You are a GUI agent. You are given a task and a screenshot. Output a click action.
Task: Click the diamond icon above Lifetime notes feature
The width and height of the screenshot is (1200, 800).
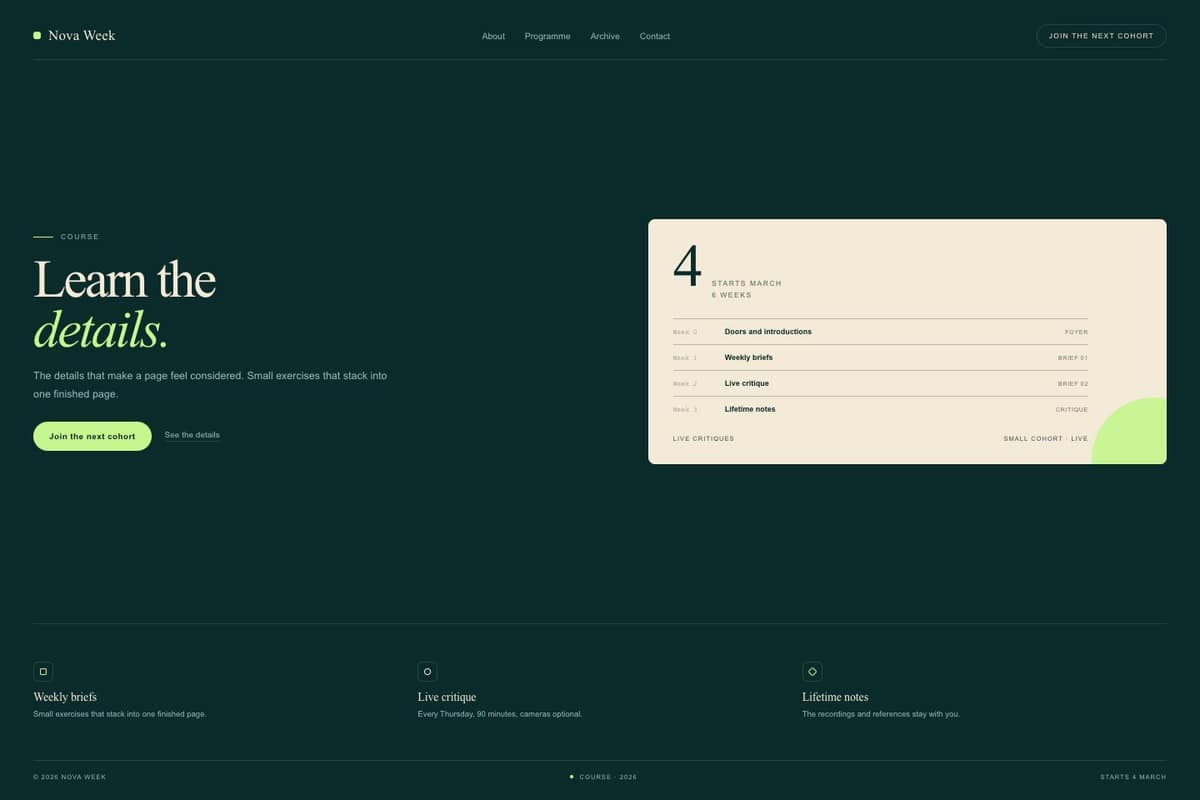tap(812, 672)
